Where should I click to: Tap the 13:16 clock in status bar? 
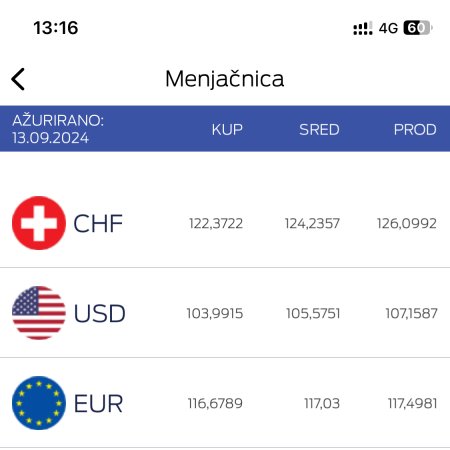point(56,28)
